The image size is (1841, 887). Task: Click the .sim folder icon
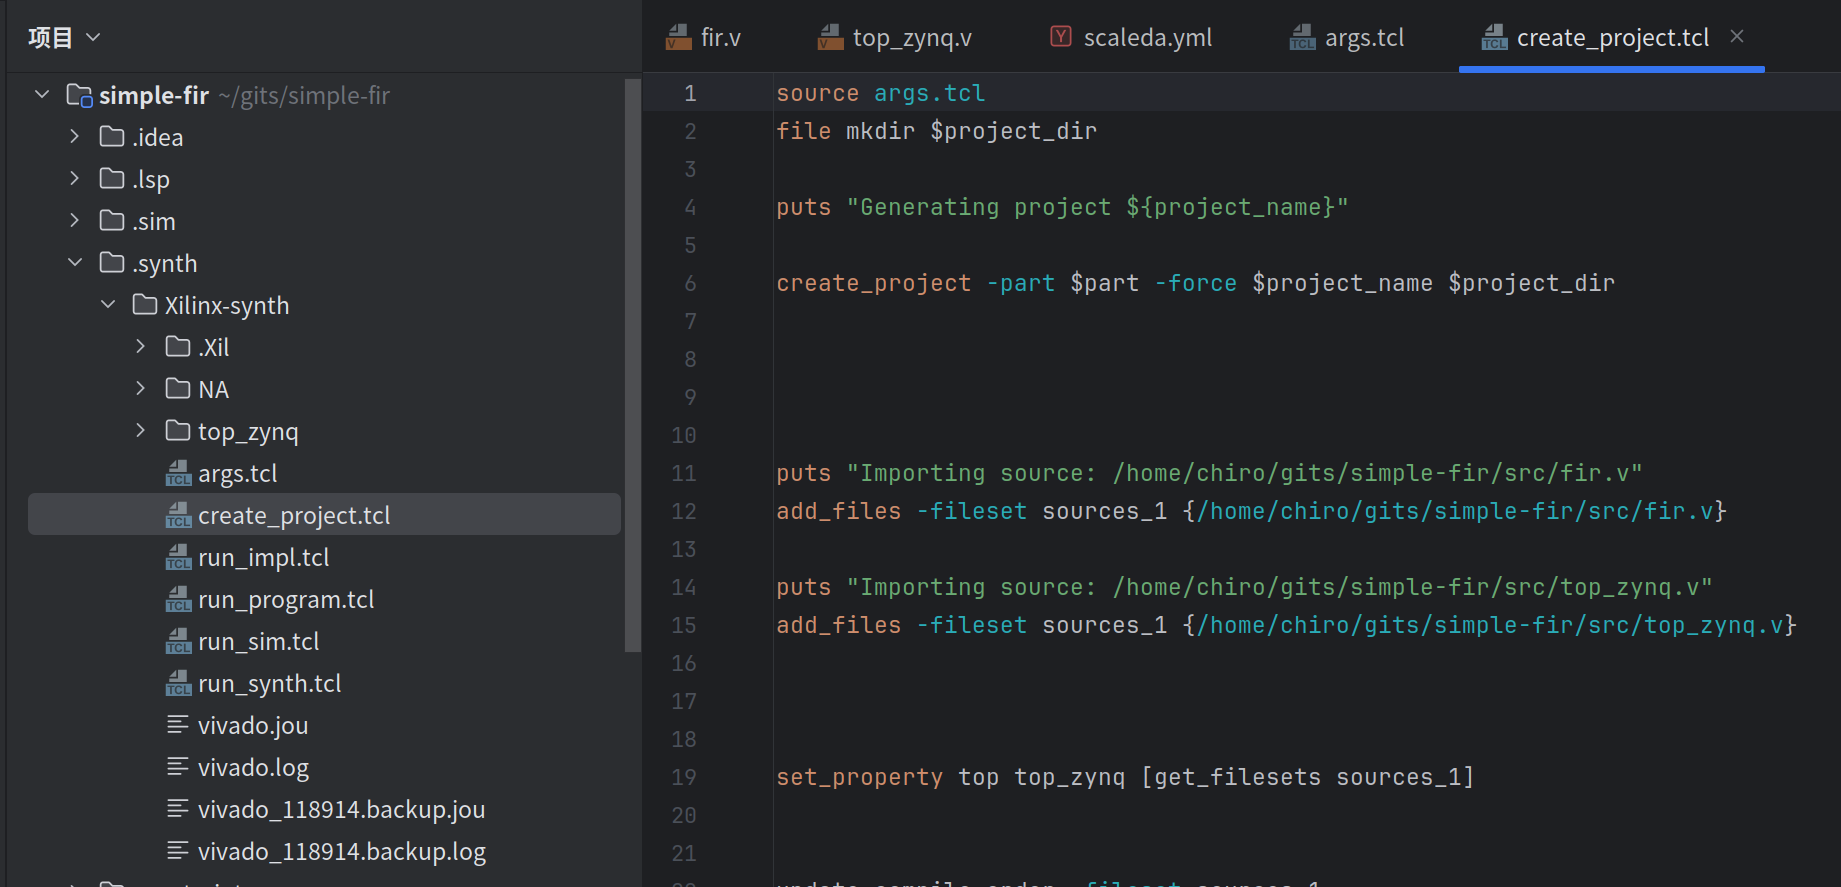coord(112,220)
